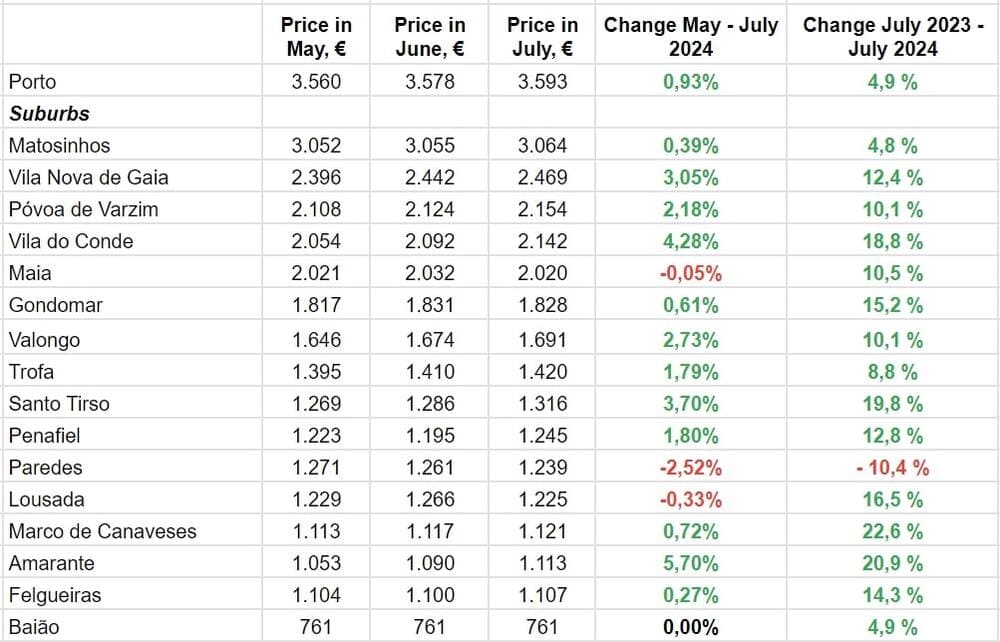Click the Felgueiras row label
Screen dimensions: 1000x642
click(55, 595)
